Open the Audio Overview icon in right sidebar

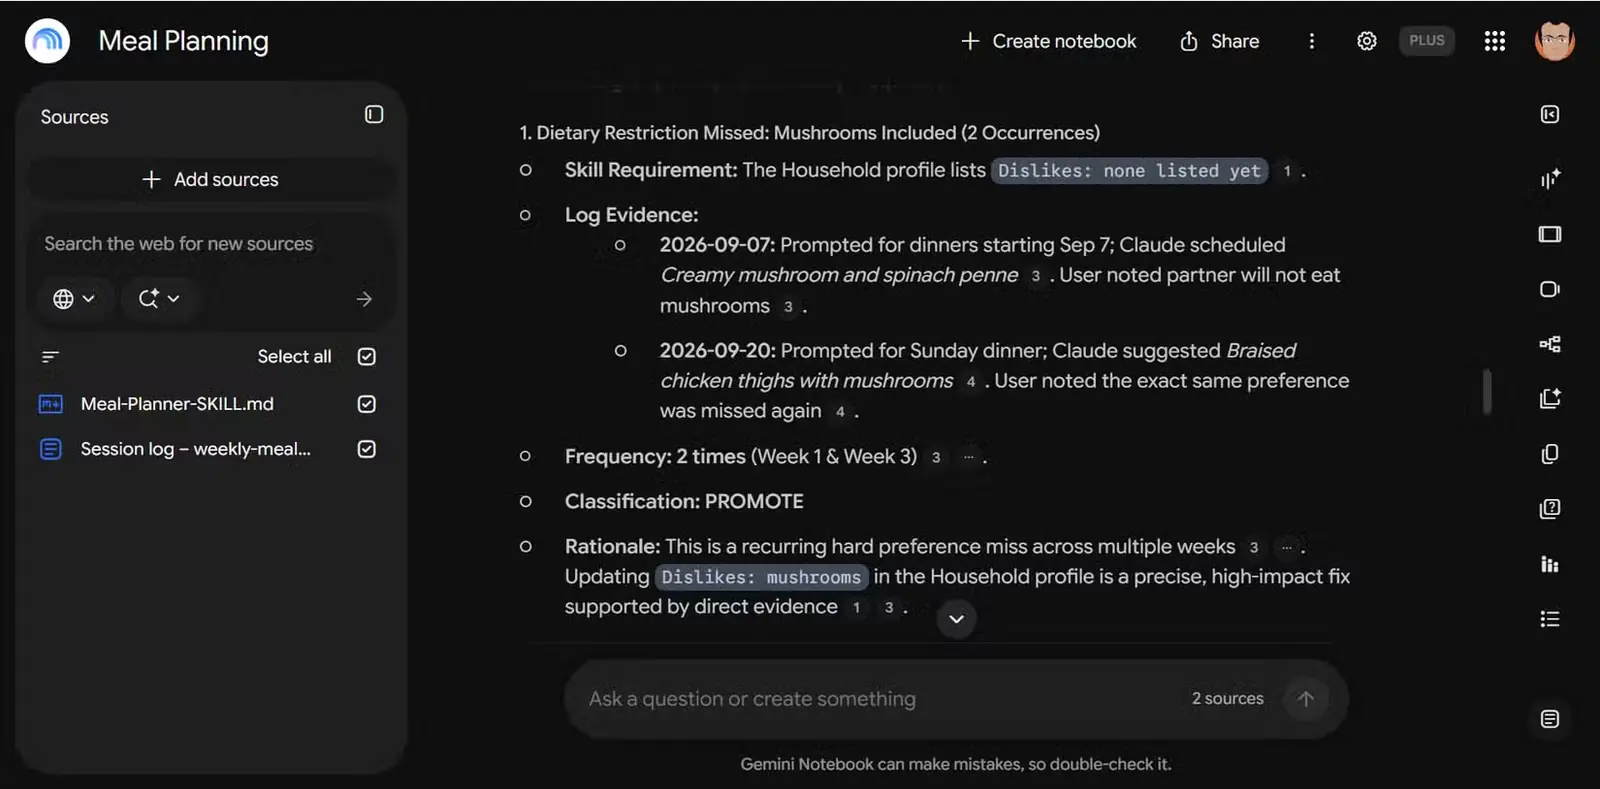(x=1550, y=179)
